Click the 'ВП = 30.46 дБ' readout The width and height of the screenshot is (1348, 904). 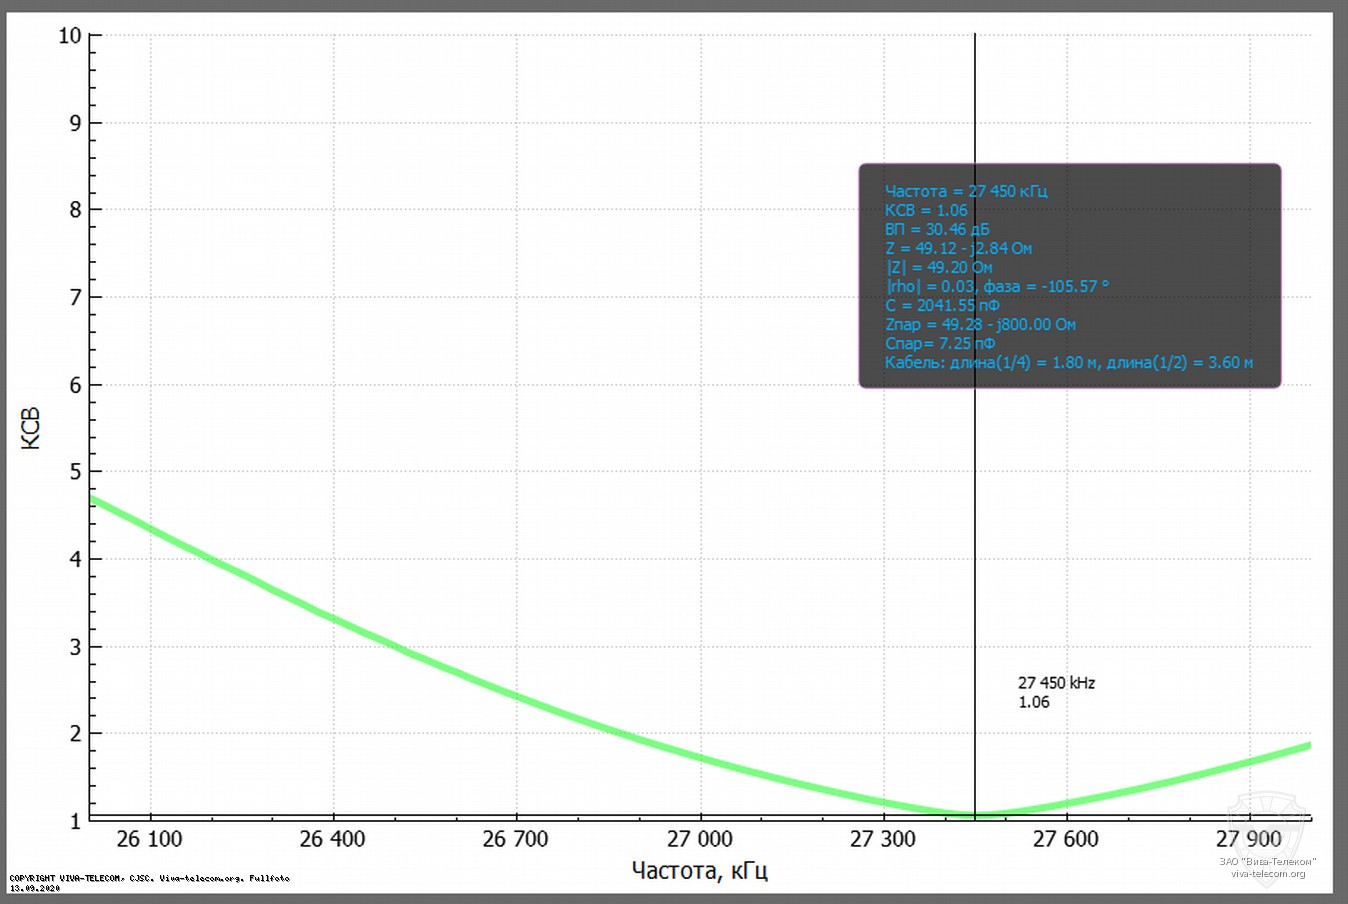coord(937,229)
